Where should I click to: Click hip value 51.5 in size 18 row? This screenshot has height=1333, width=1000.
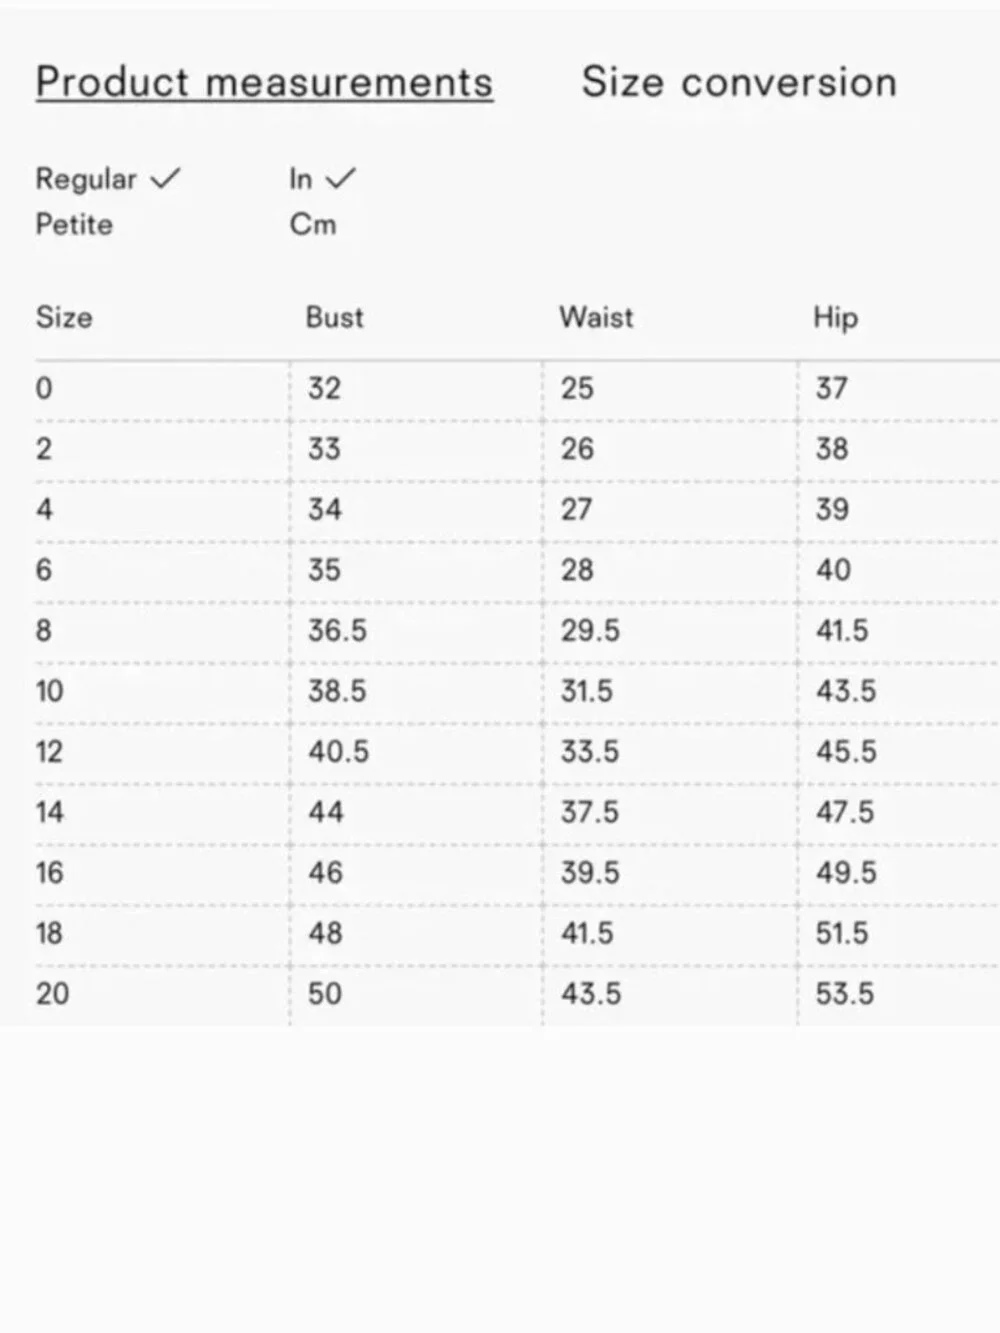tap(842, 933)
